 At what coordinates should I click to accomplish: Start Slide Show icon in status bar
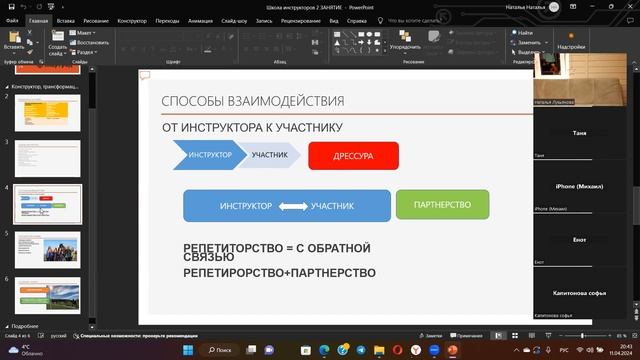click(548, 336)
